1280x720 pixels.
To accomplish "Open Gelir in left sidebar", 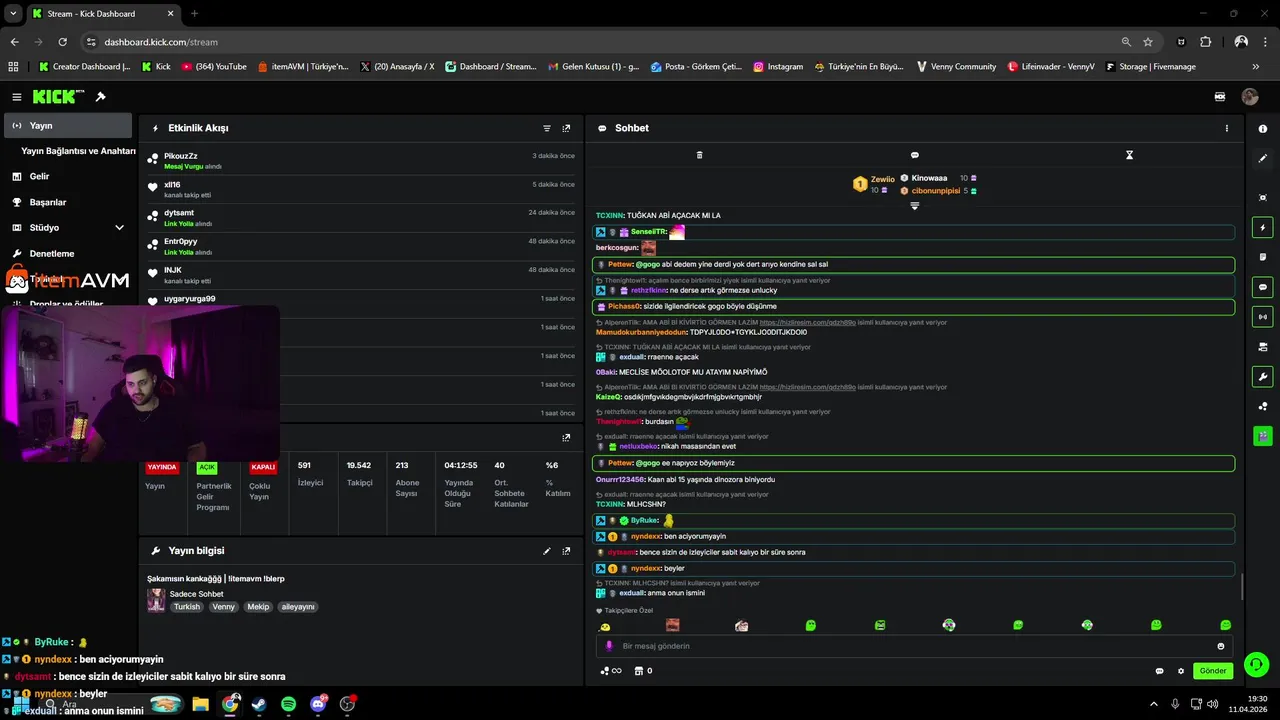I will (68, 176).
